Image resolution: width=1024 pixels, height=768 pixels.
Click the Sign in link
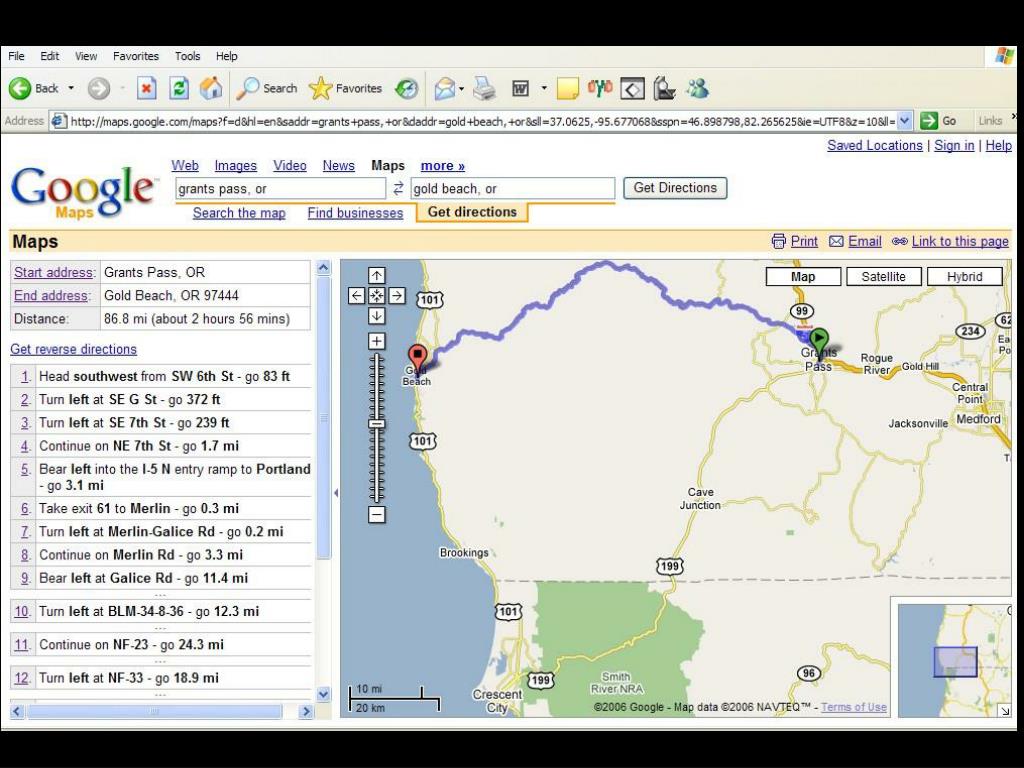(954, 146)
